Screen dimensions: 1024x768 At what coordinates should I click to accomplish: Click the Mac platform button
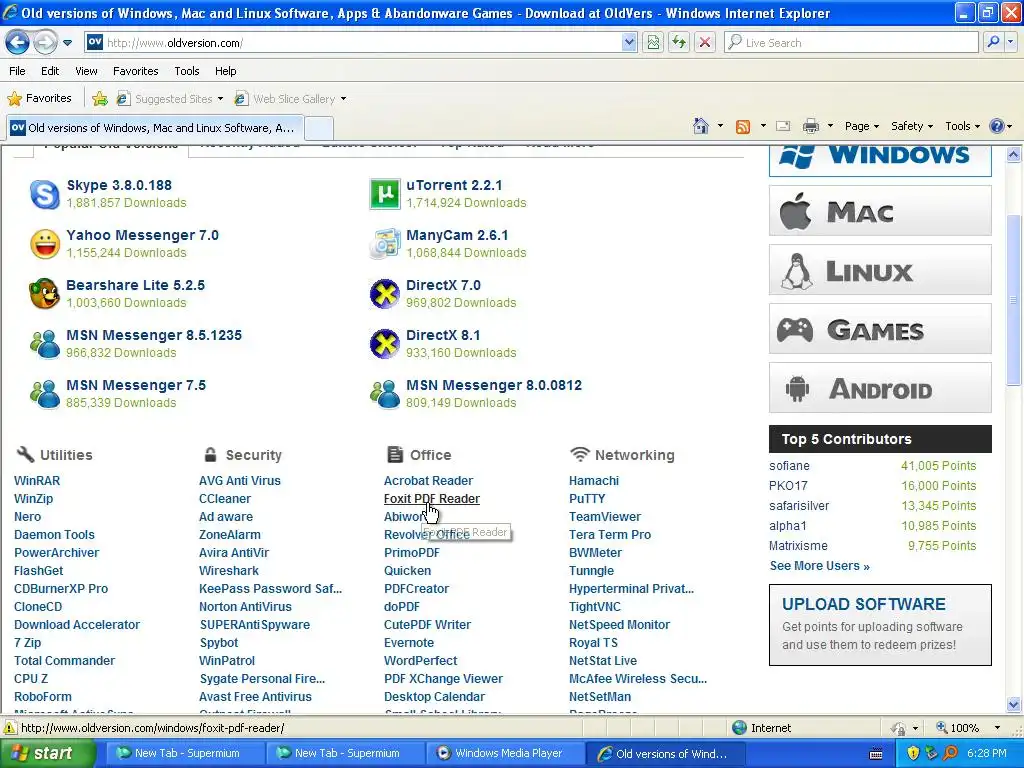pos(880,211)
